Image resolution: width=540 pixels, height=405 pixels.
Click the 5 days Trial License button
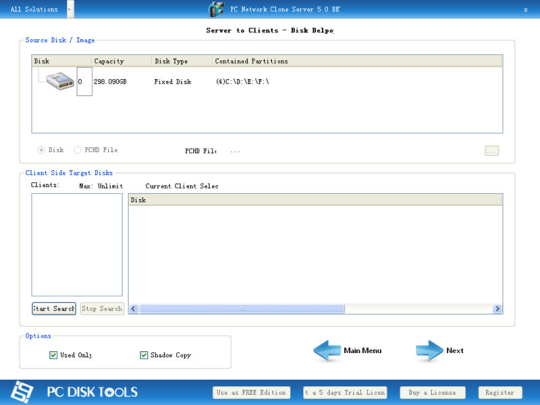[345, 393]
